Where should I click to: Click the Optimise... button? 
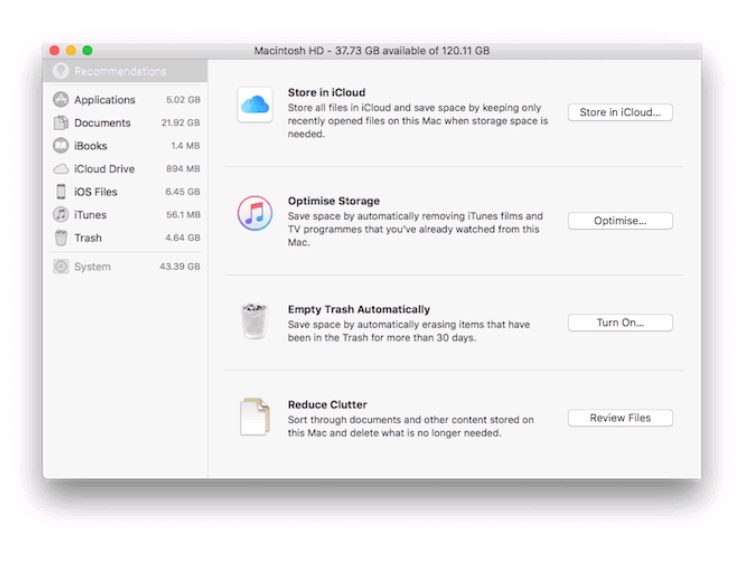[620, 221]
